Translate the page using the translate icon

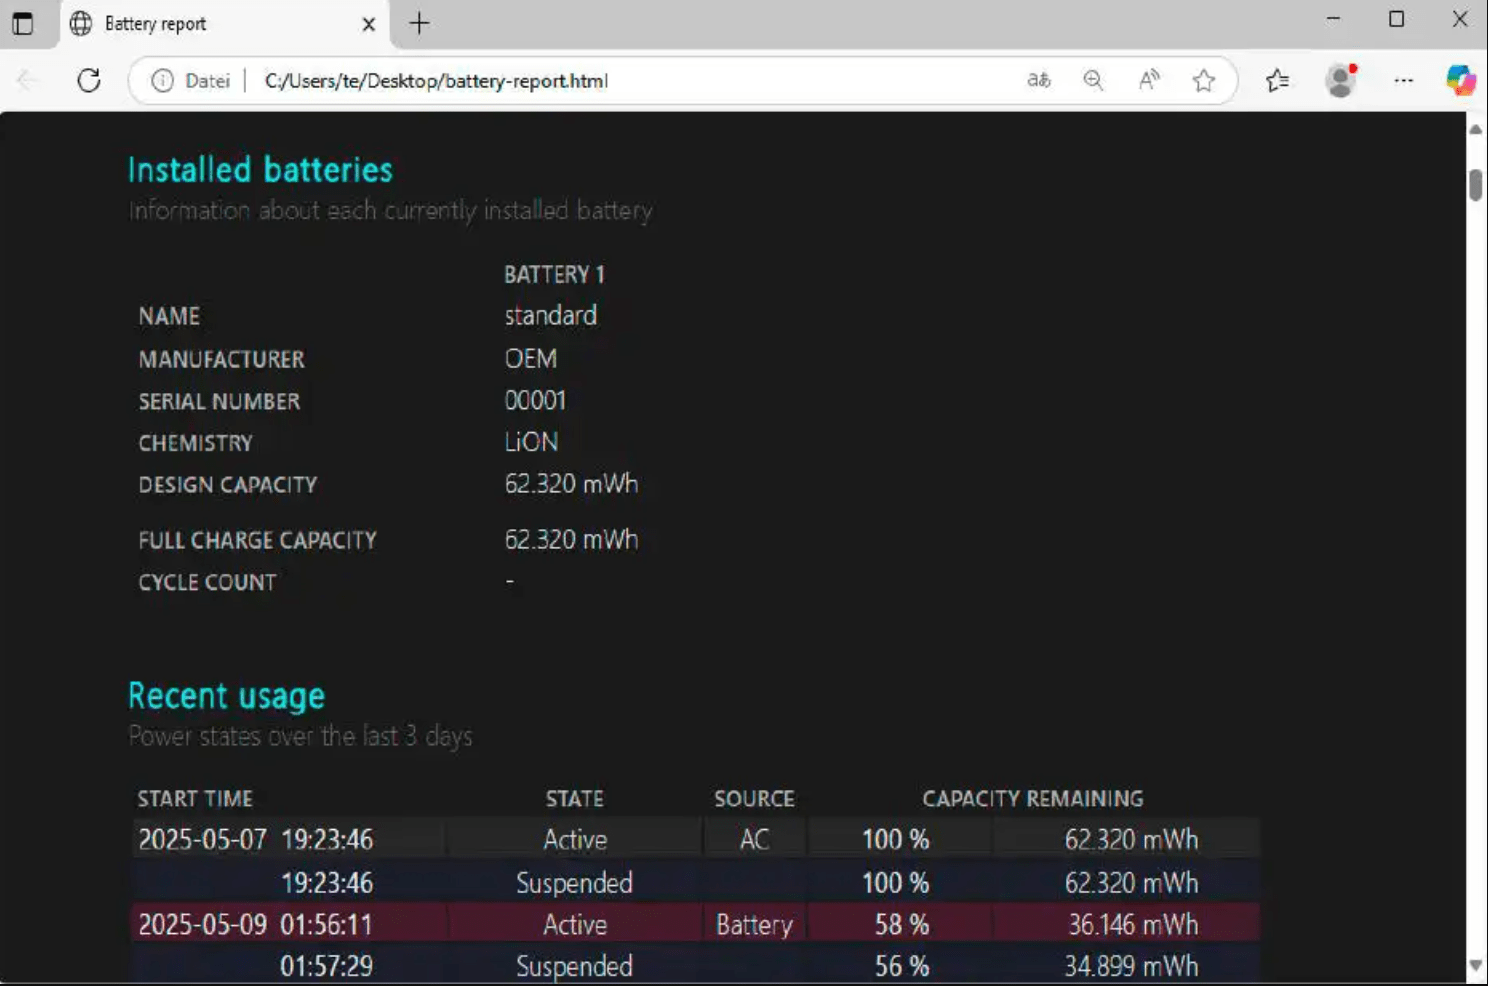click(x=1039, y=80)
